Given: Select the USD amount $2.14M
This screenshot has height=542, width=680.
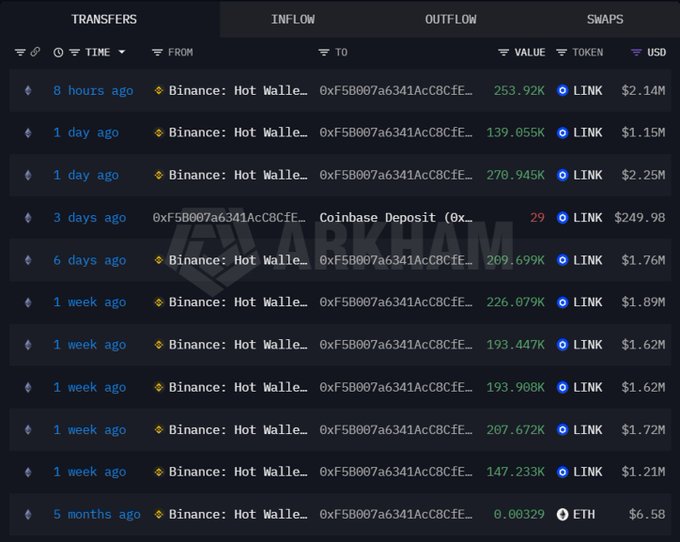Looking at the screenshot, I should point(643,90).
